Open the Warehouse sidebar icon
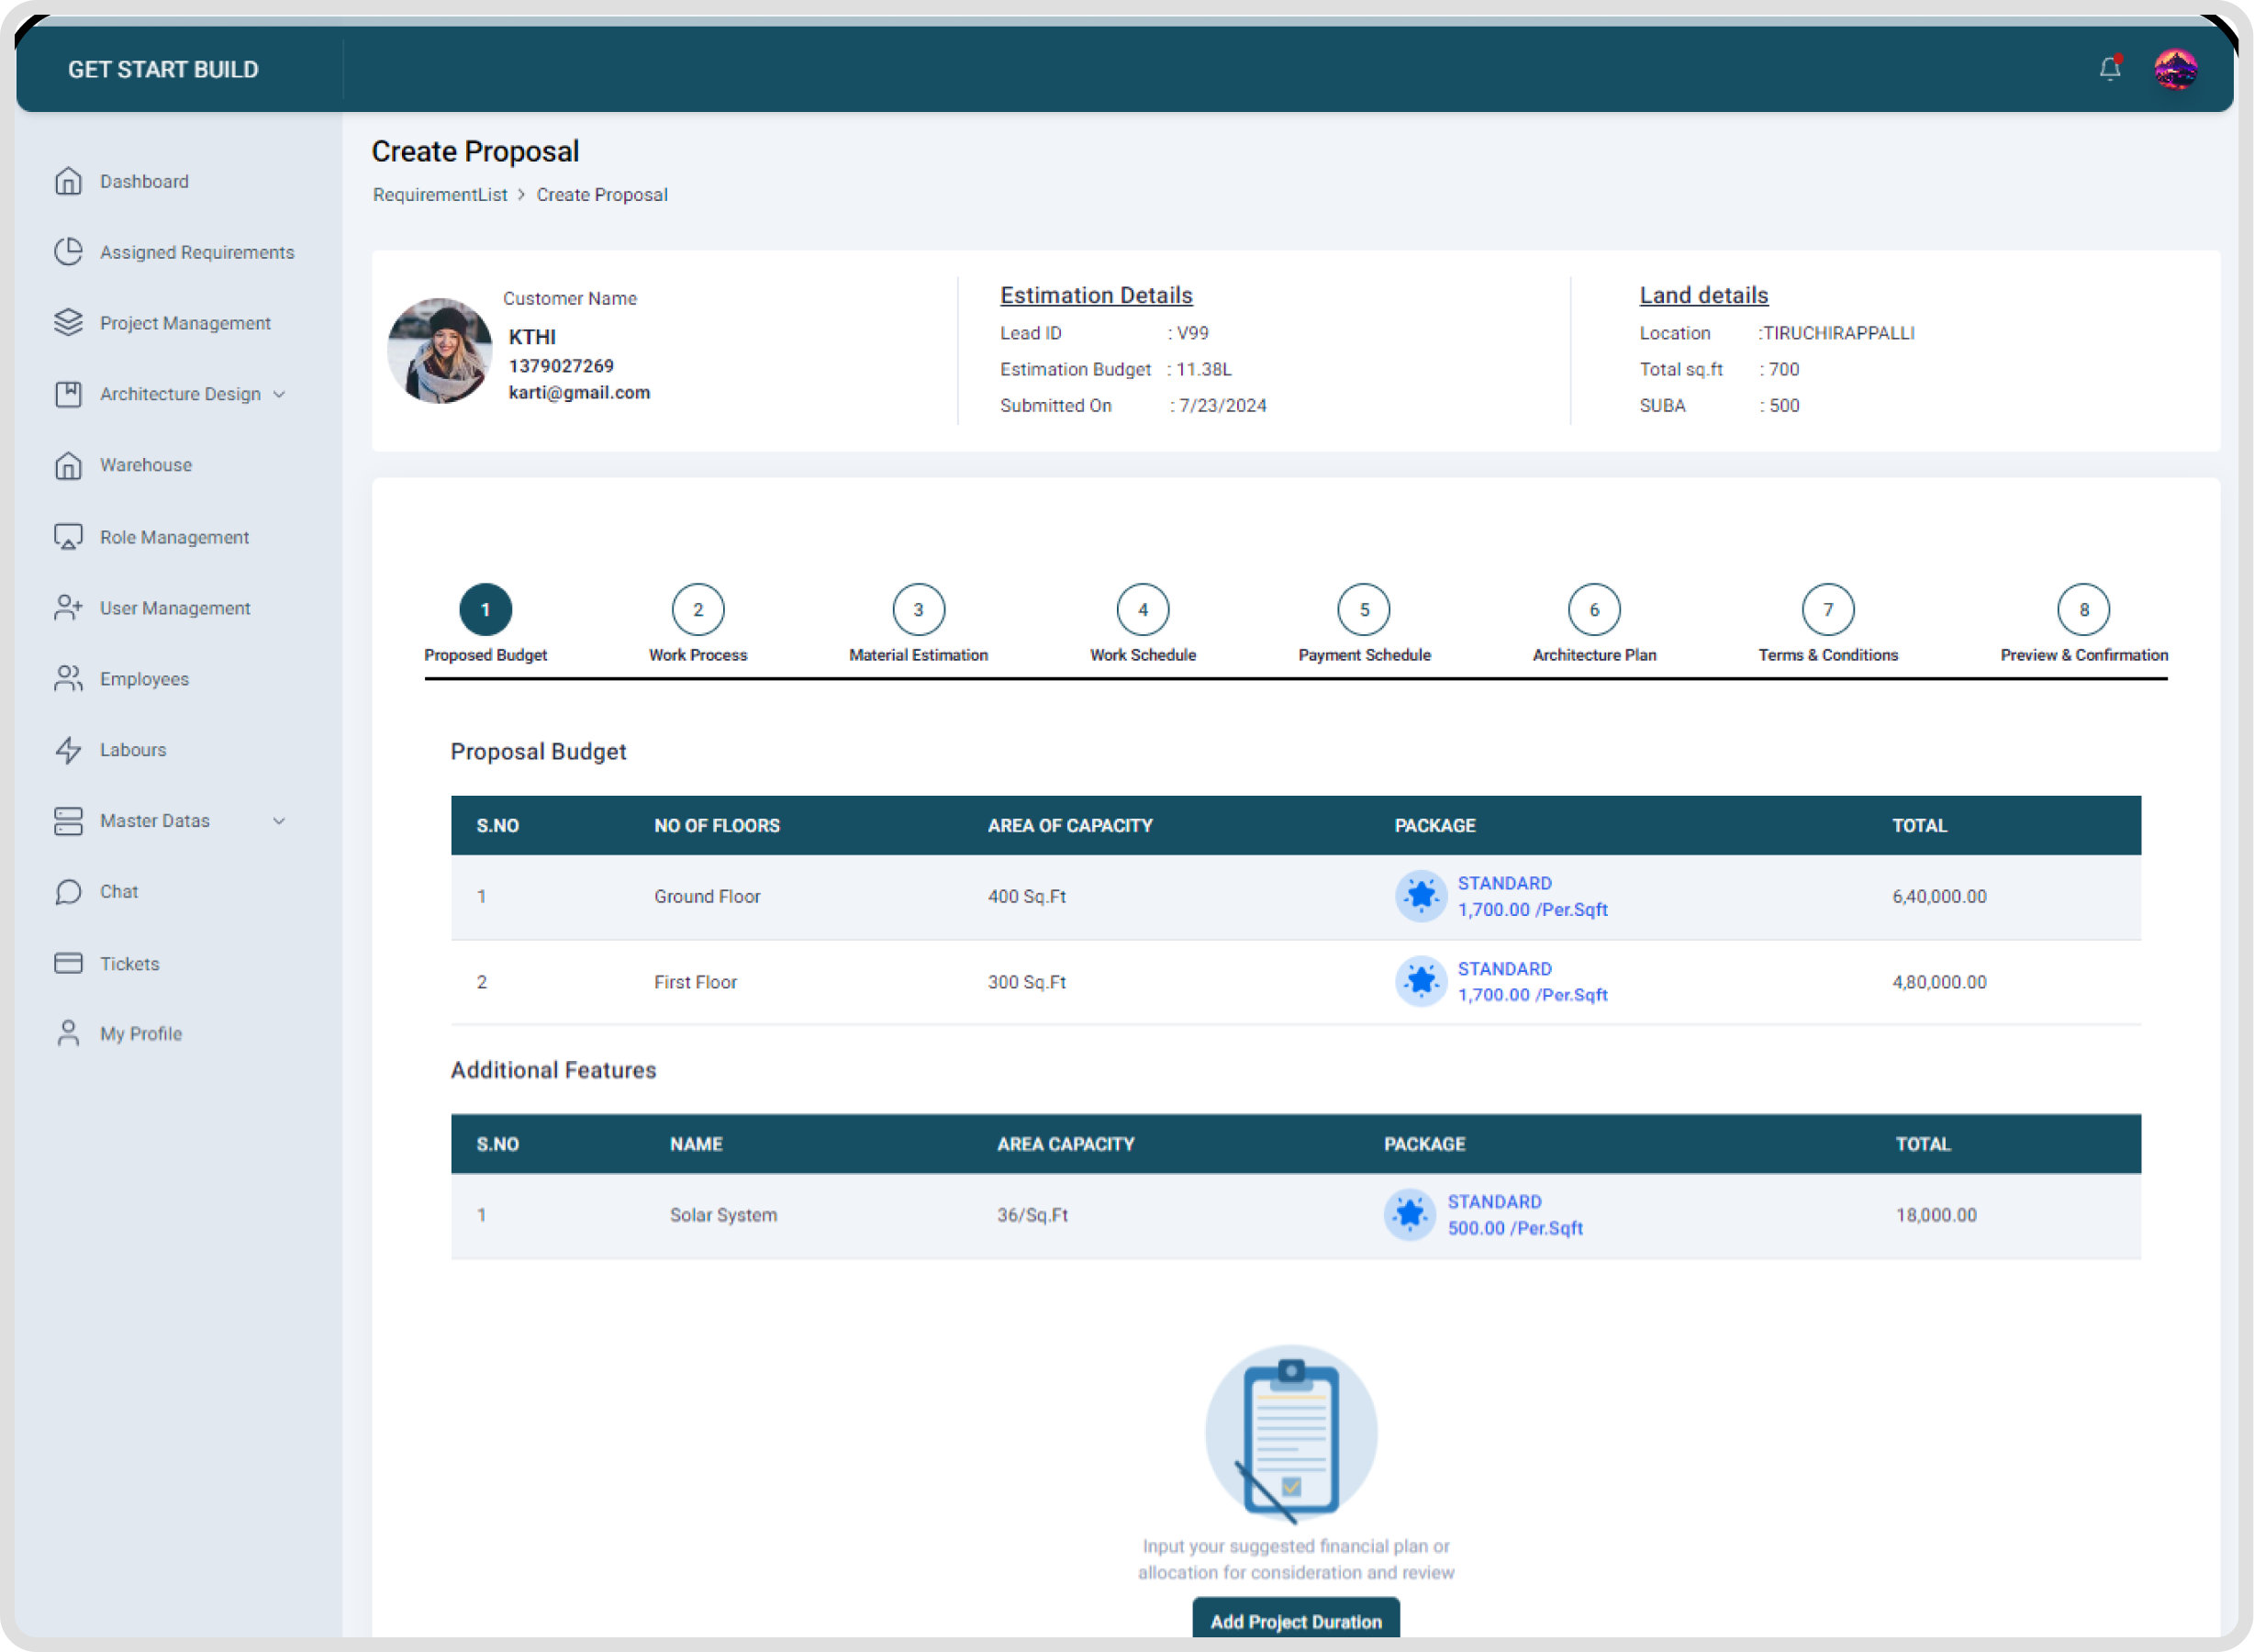 tap(68, 465)
